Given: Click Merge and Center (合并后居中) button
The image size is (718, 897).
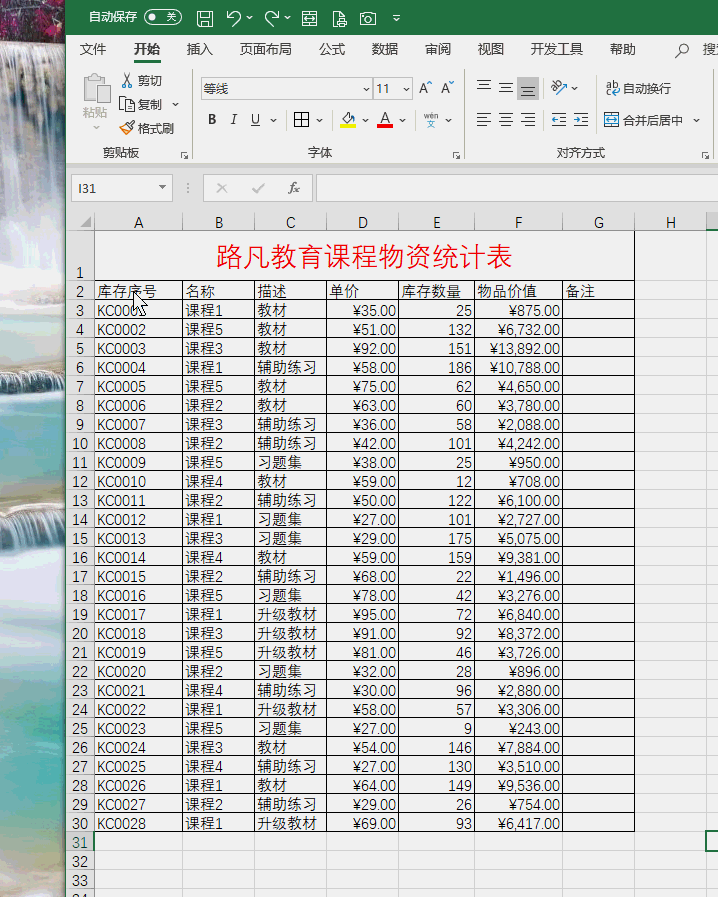Looking at the screenshot, I should pos(644,120).
